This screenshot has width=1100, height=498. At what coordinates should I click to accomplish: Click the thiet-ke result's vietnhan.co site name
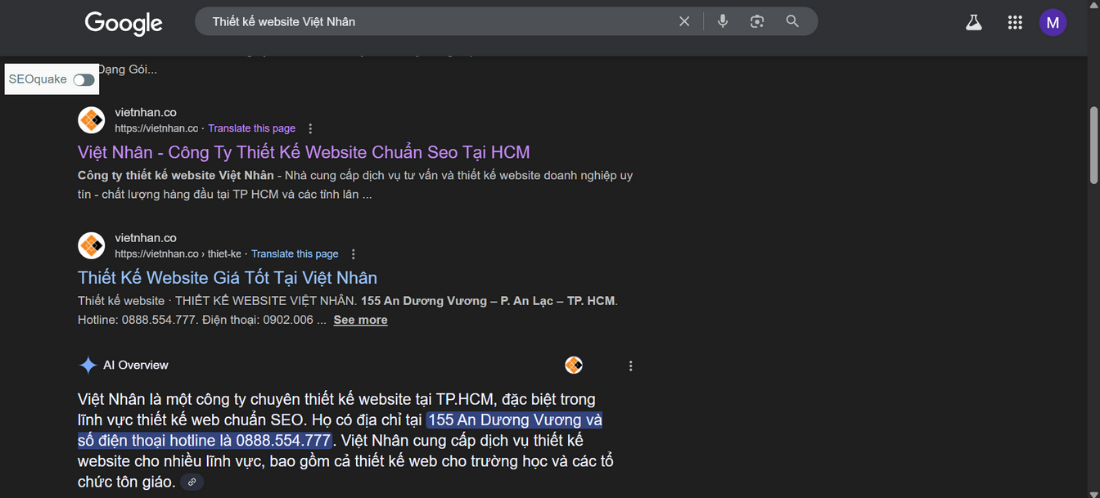pyautogui.click(x=146, y=238)
